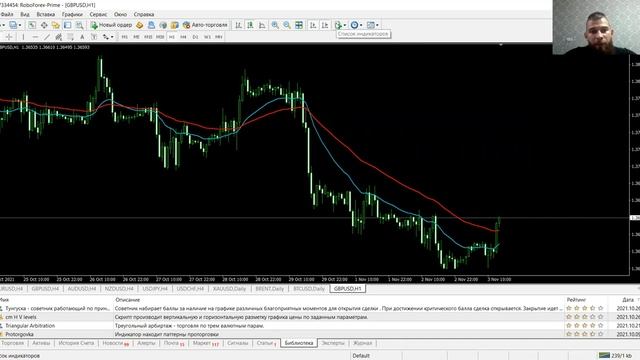This screenshot has height=360, width=640.
Task: Toggle the Auto-trading button
Action: [x=205, y=25]
